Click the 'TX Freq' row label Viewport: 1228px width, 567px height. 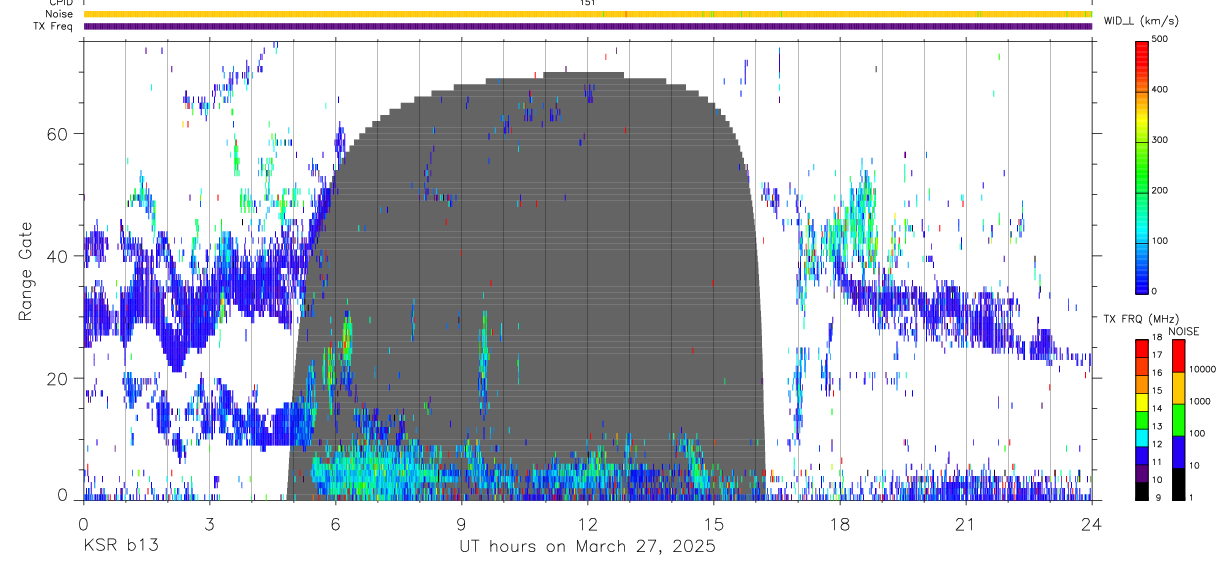pyautogui.click(x=53, y=26)
